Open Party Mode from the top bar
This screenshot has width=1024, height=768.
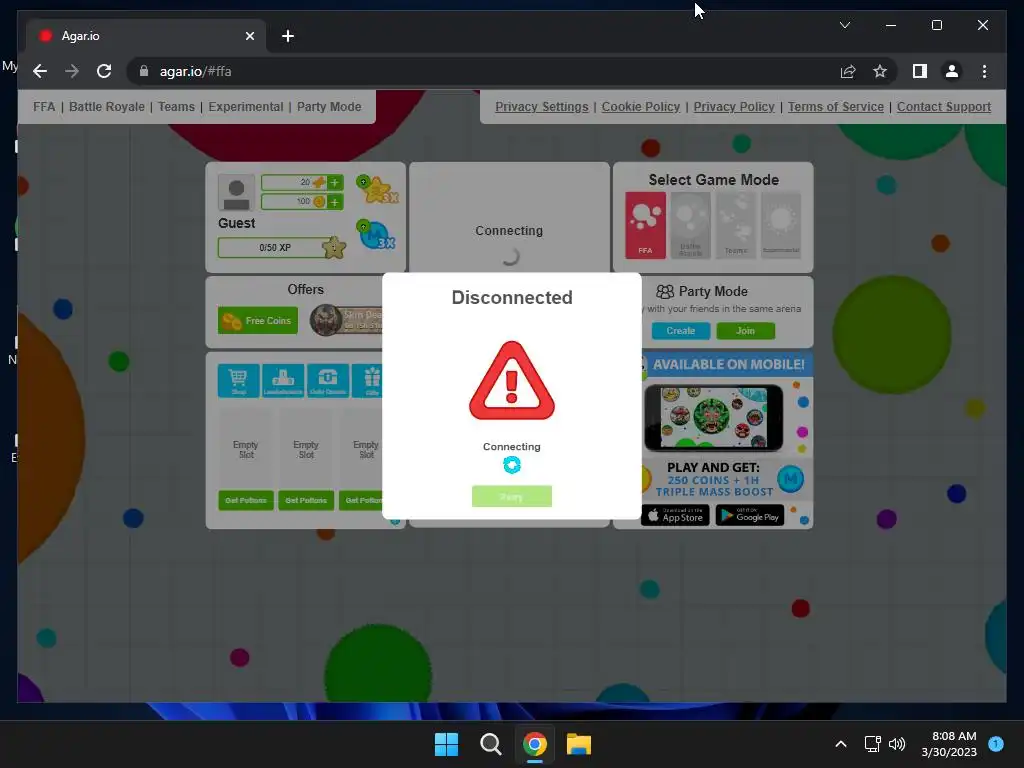coord(329,106)
